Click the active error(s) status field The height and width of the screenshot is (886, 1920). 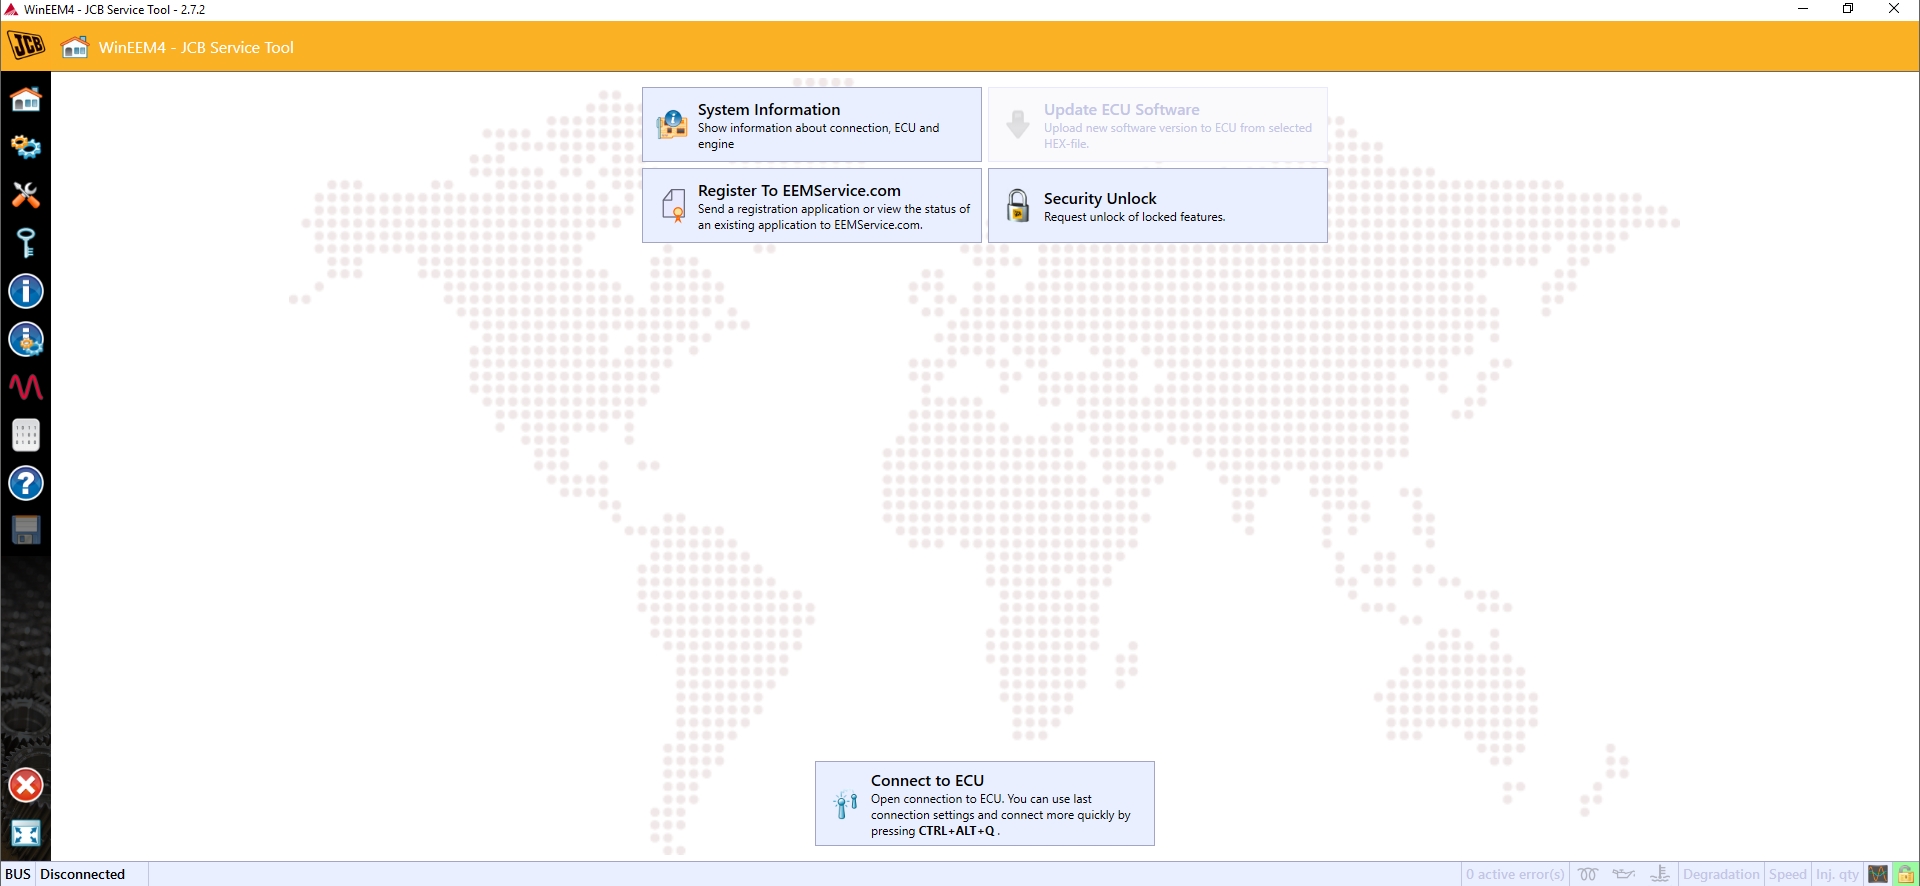click(x=1516, y=874)
